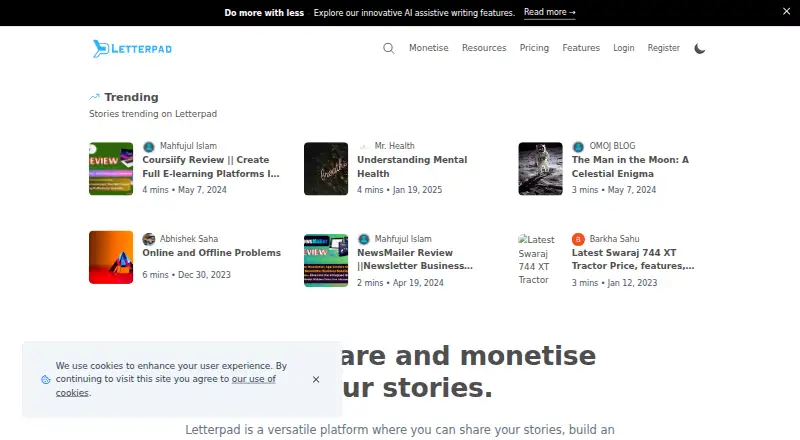Image resolution: width=800 pixels, height=440 pixels.
Task: Open the Monetise menu item
Action: tap(429, 48)
